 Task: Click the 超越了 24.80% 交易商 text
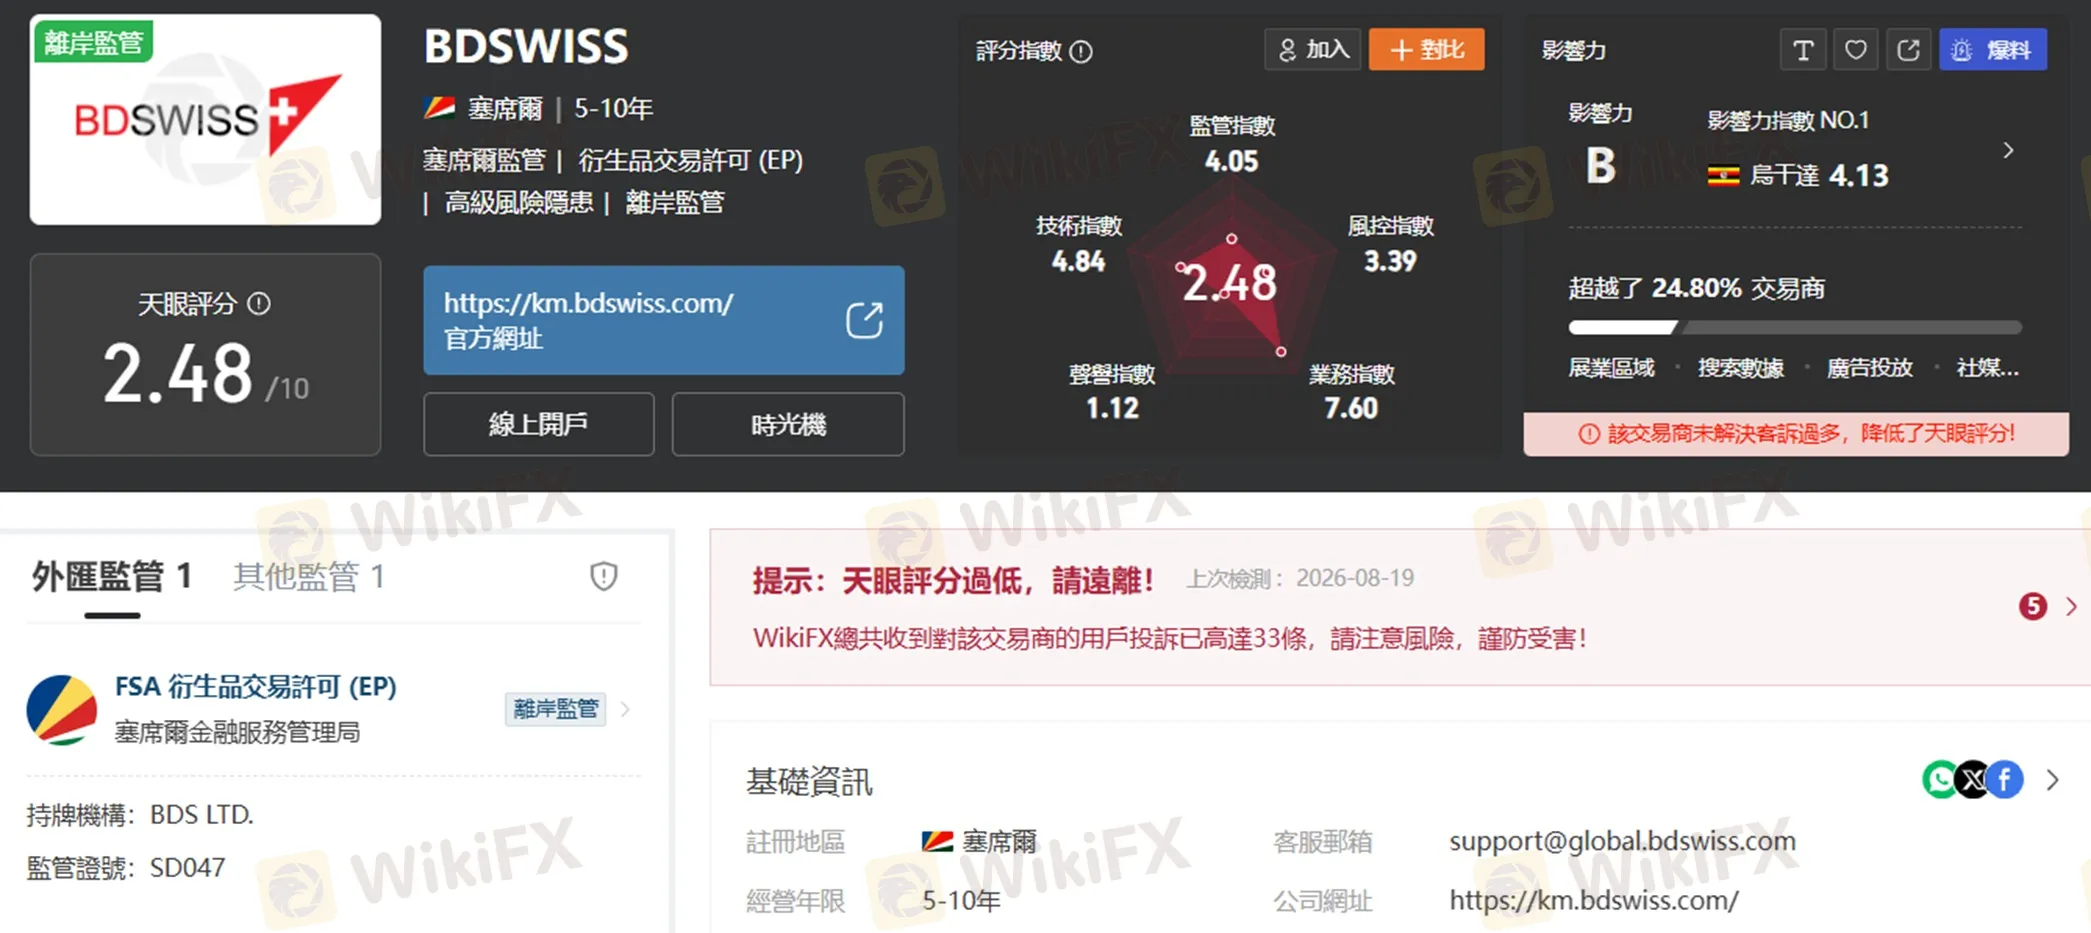click(1696, 289)
